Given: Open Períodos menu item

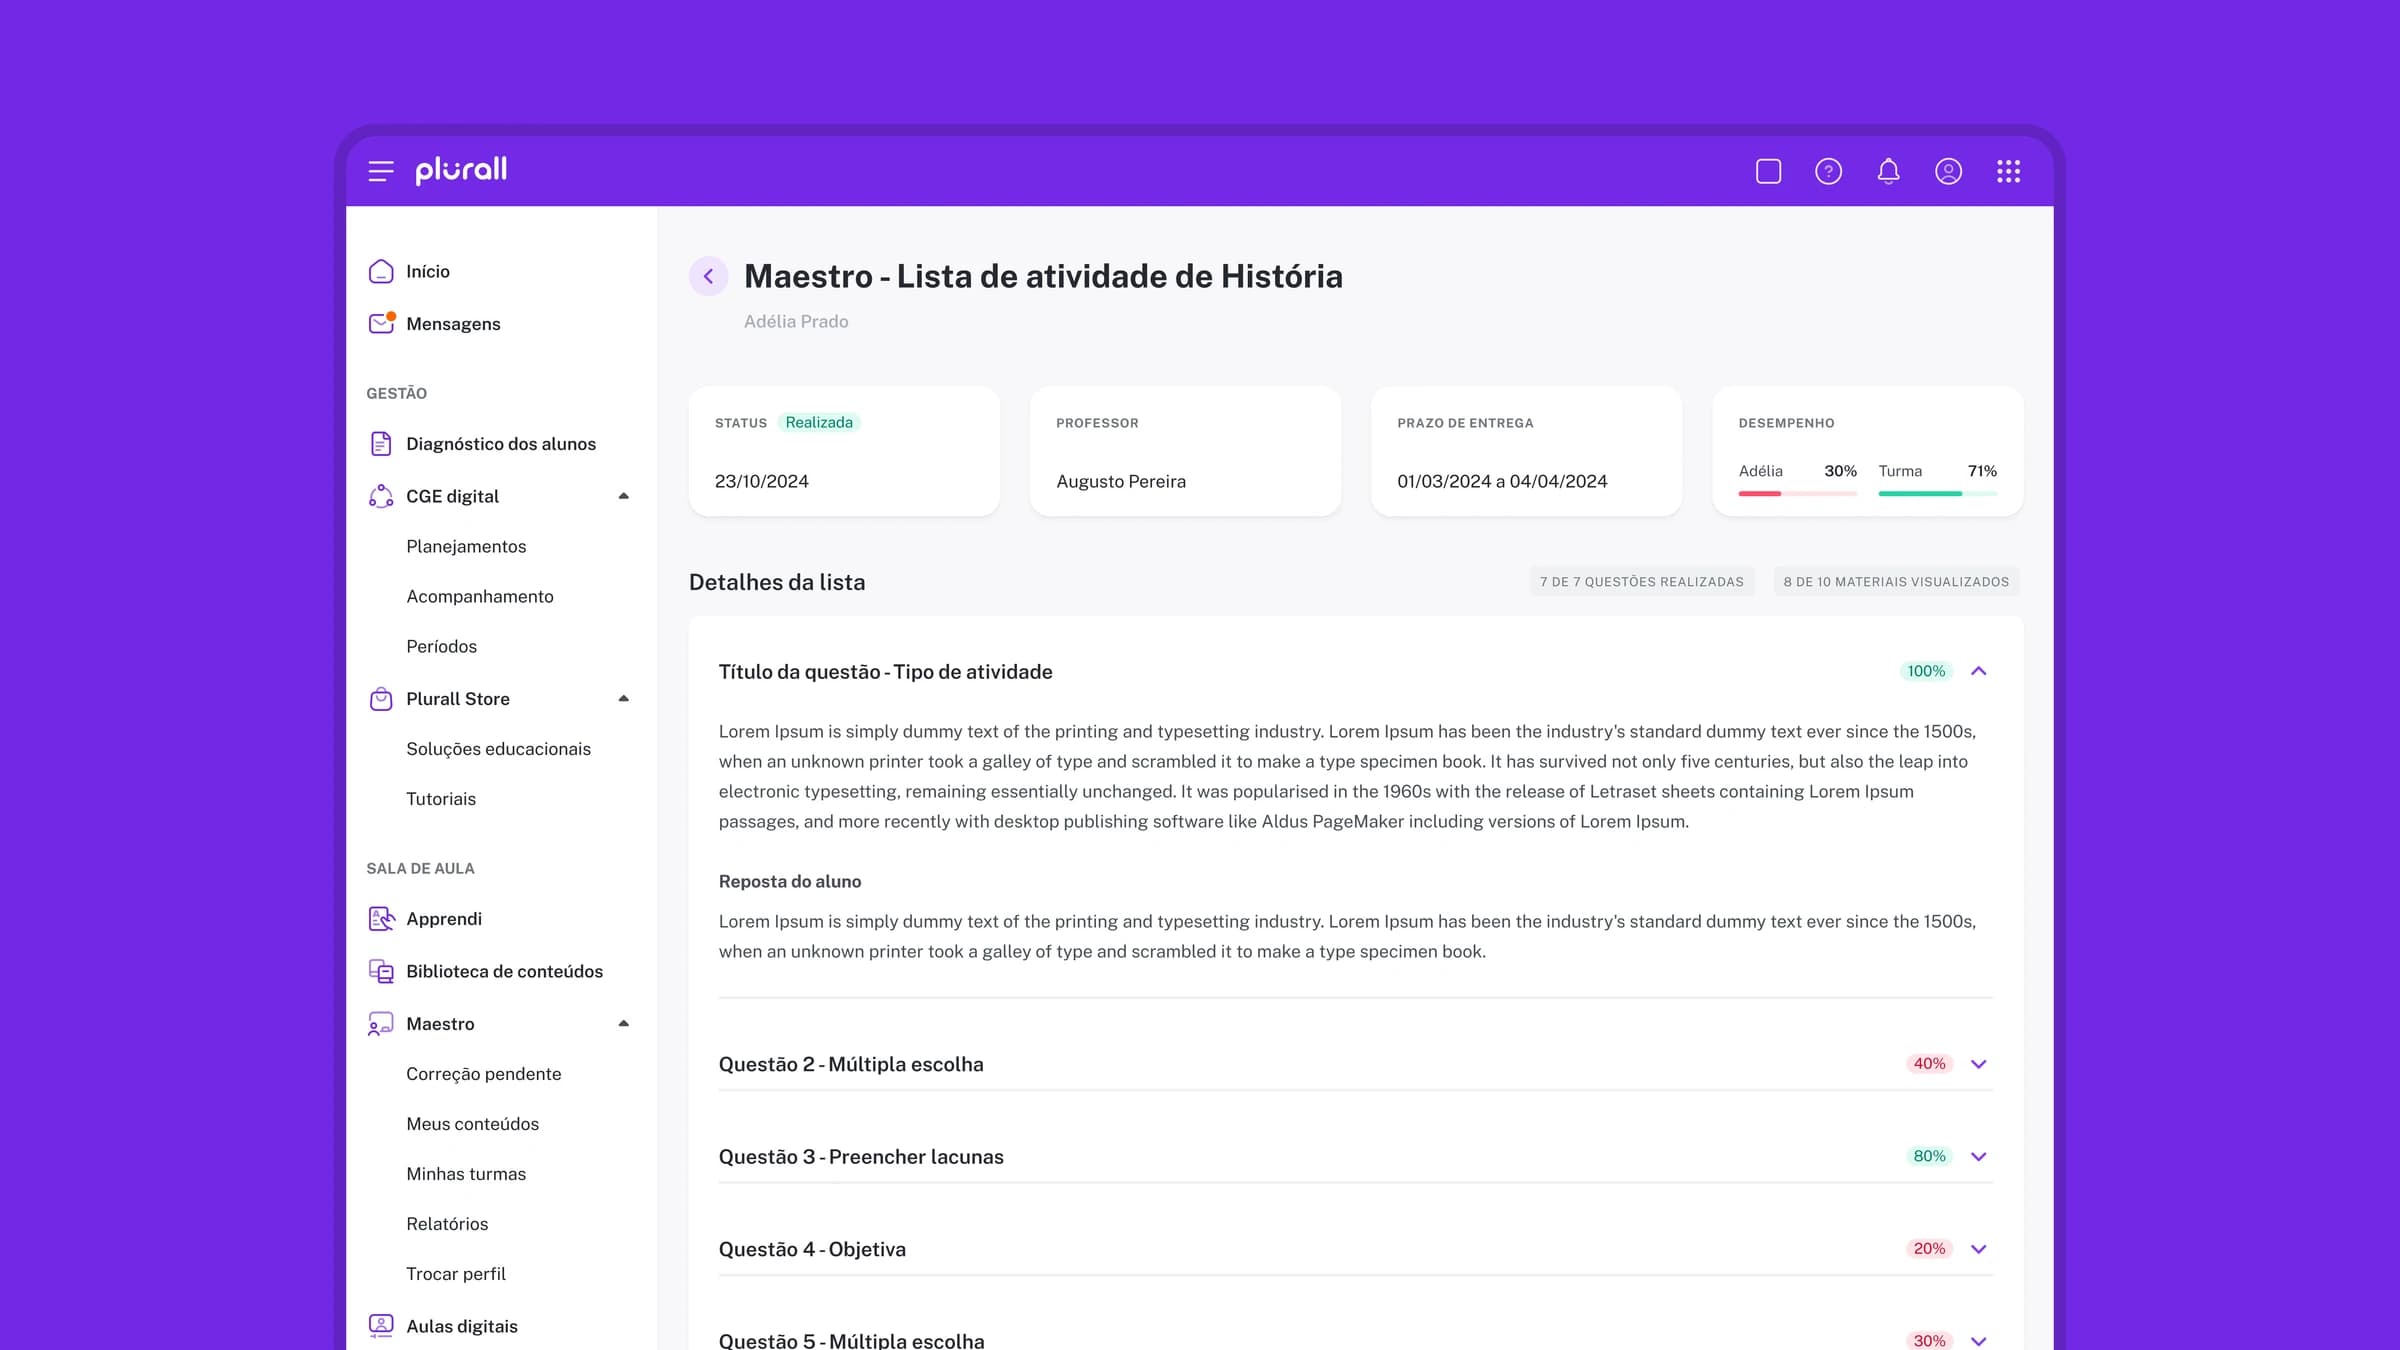Looking at the screenshot, I should (x=442, y=647).
